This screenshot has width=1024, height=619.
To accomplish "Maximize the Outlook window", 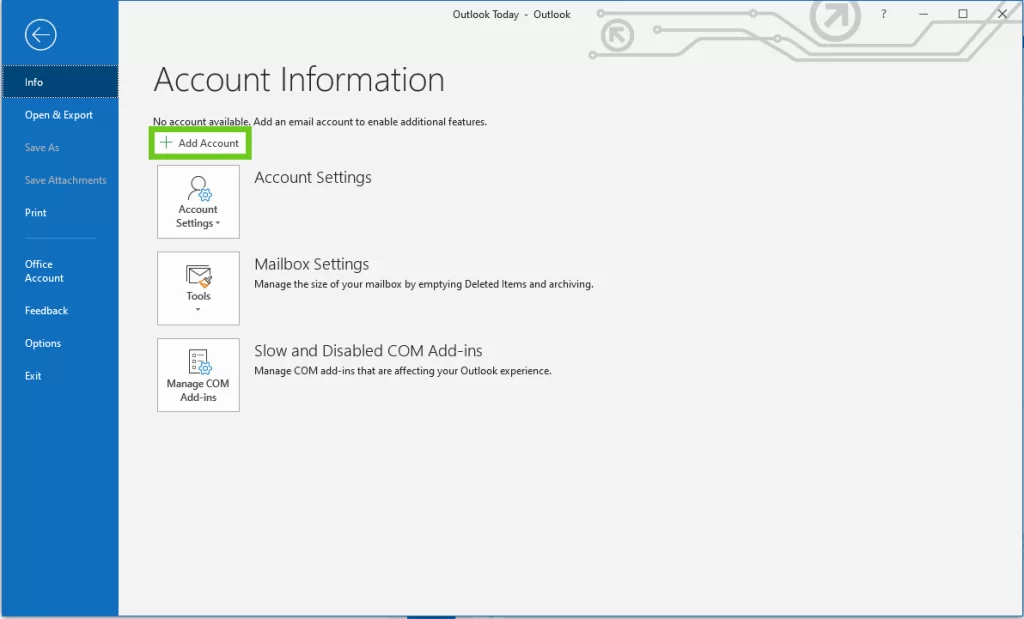I will [x=962, y=14].
